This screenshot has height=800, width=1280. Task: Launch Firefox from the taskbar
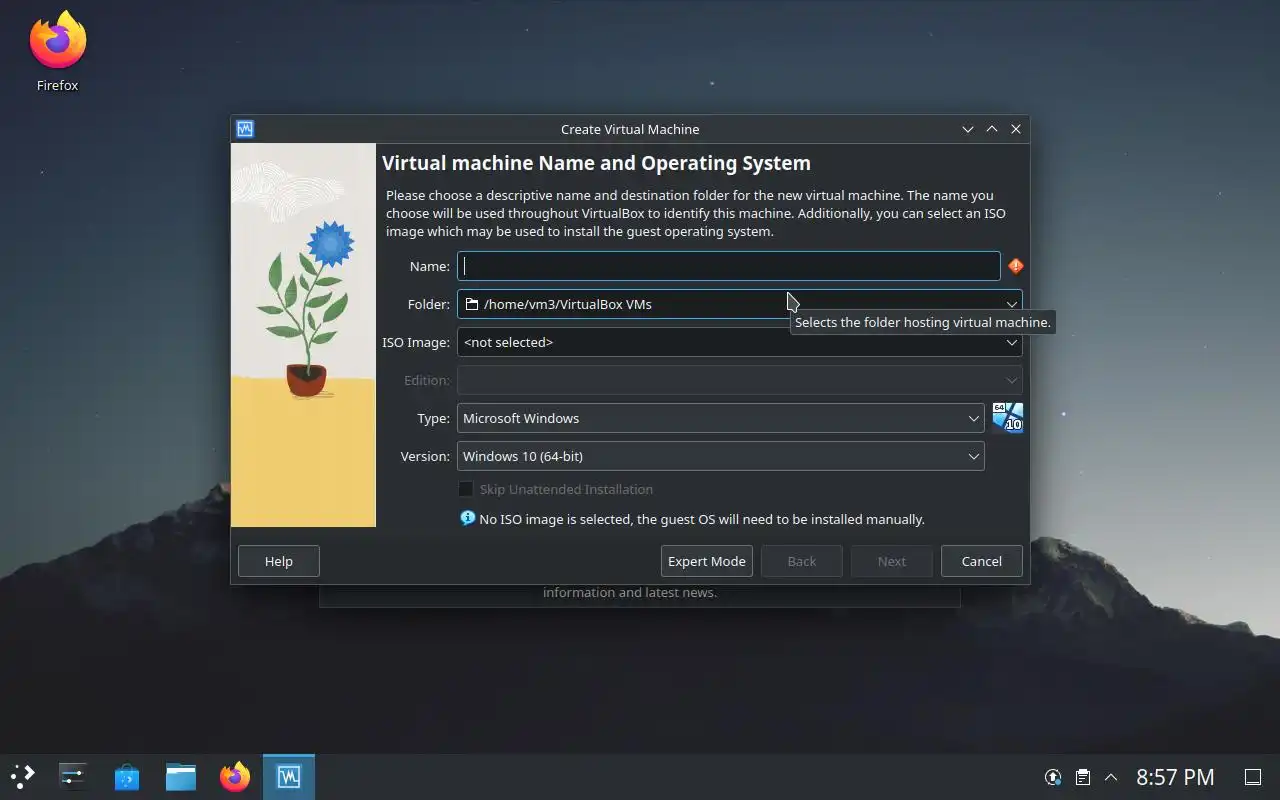[235, 776]
